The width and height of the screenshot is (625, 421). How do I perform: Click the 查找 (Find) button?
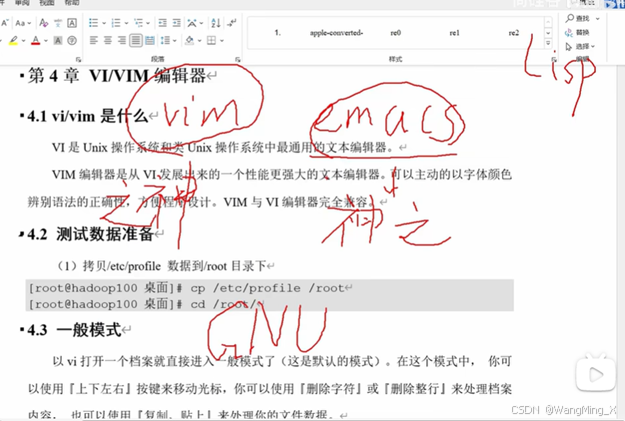[578, 18]
